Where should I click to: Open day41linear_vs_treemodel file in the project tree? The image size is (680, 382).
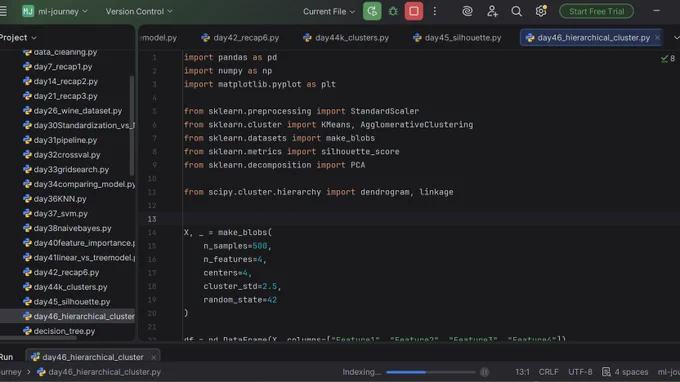coord(84,258)
